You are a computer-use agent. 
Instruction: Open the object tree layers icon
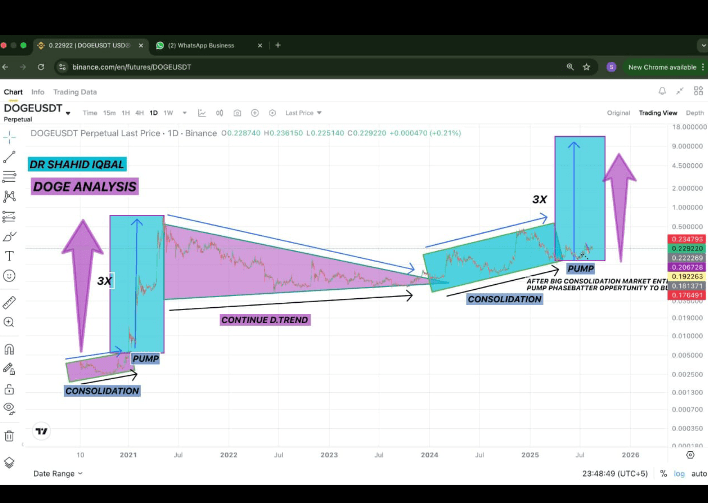coord(9,463)
